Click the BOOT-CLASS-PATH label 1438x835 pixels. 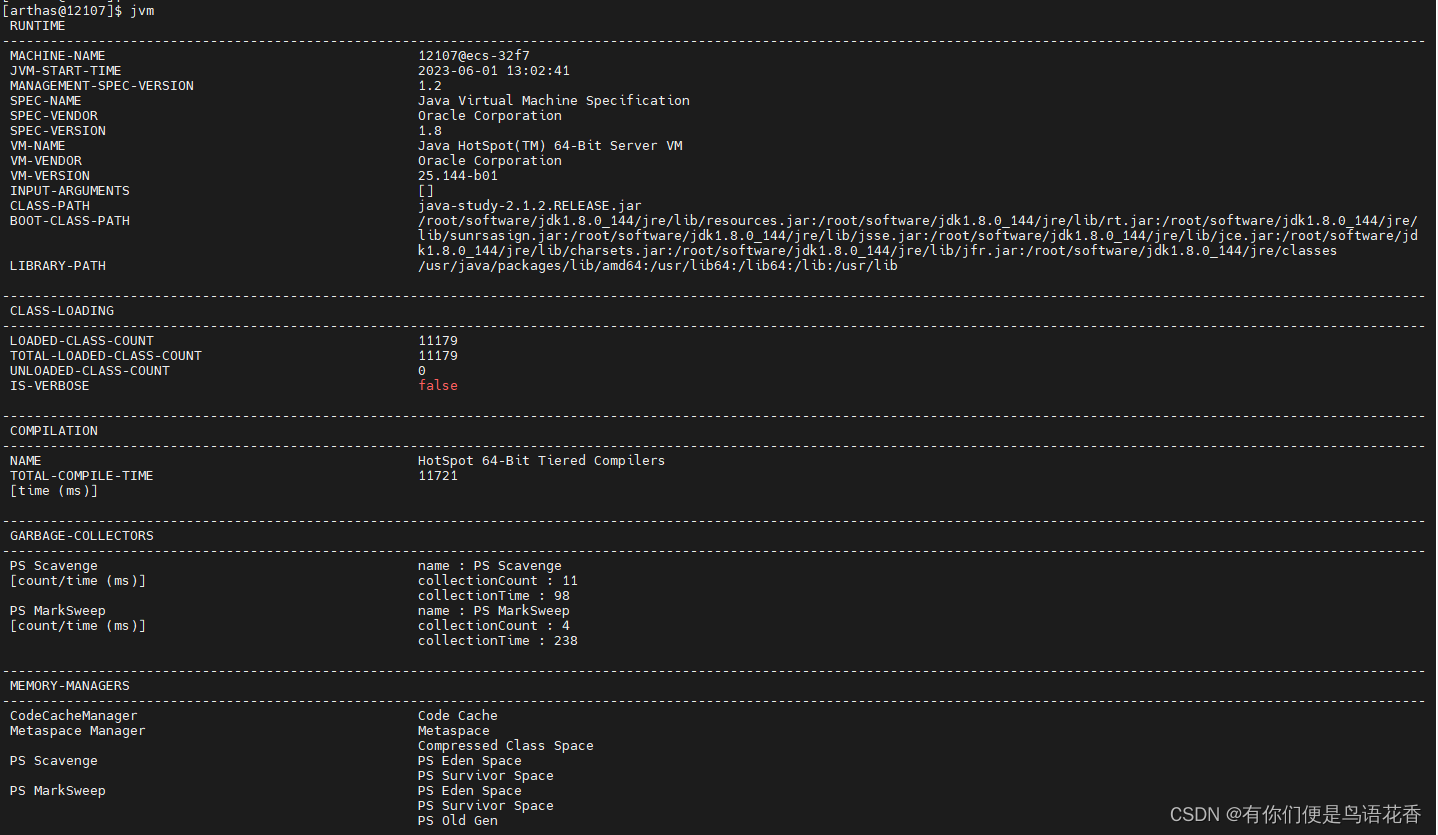pos(70,221)
